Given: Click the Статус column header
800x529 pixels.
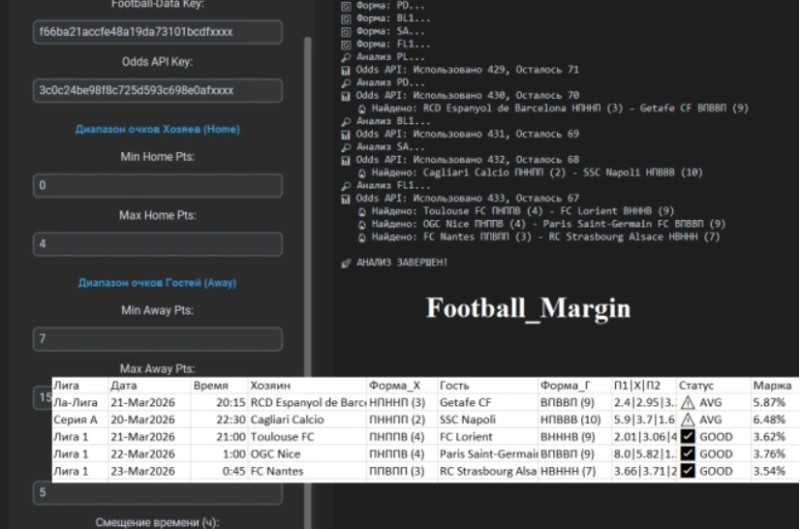Looking at the screenshot, I should coord(696,385).
